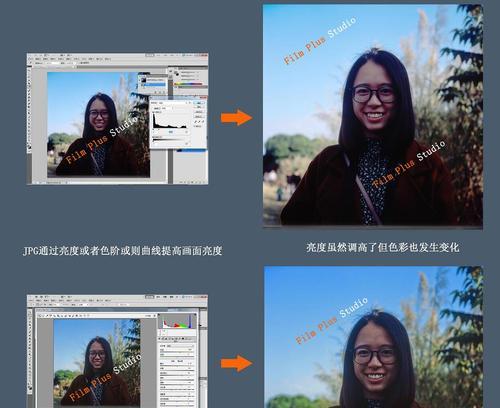Image resolution: width=500 pixels, height=408 pixels.
Task: Click the layer thumbnail in Layers panel
Action: click(x=144, y=80)
